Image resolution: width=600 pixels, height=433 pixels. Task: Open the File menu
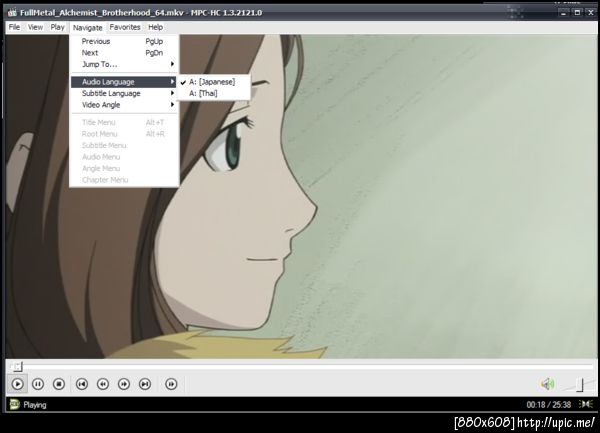click(x=14, y=27)
